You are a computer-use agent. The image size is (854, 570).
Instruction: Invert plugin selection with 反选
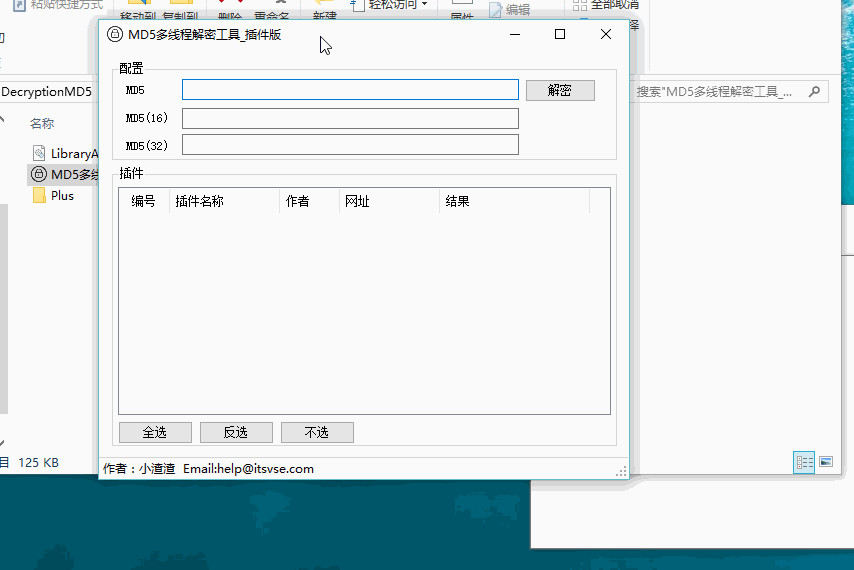pos(236,432)
